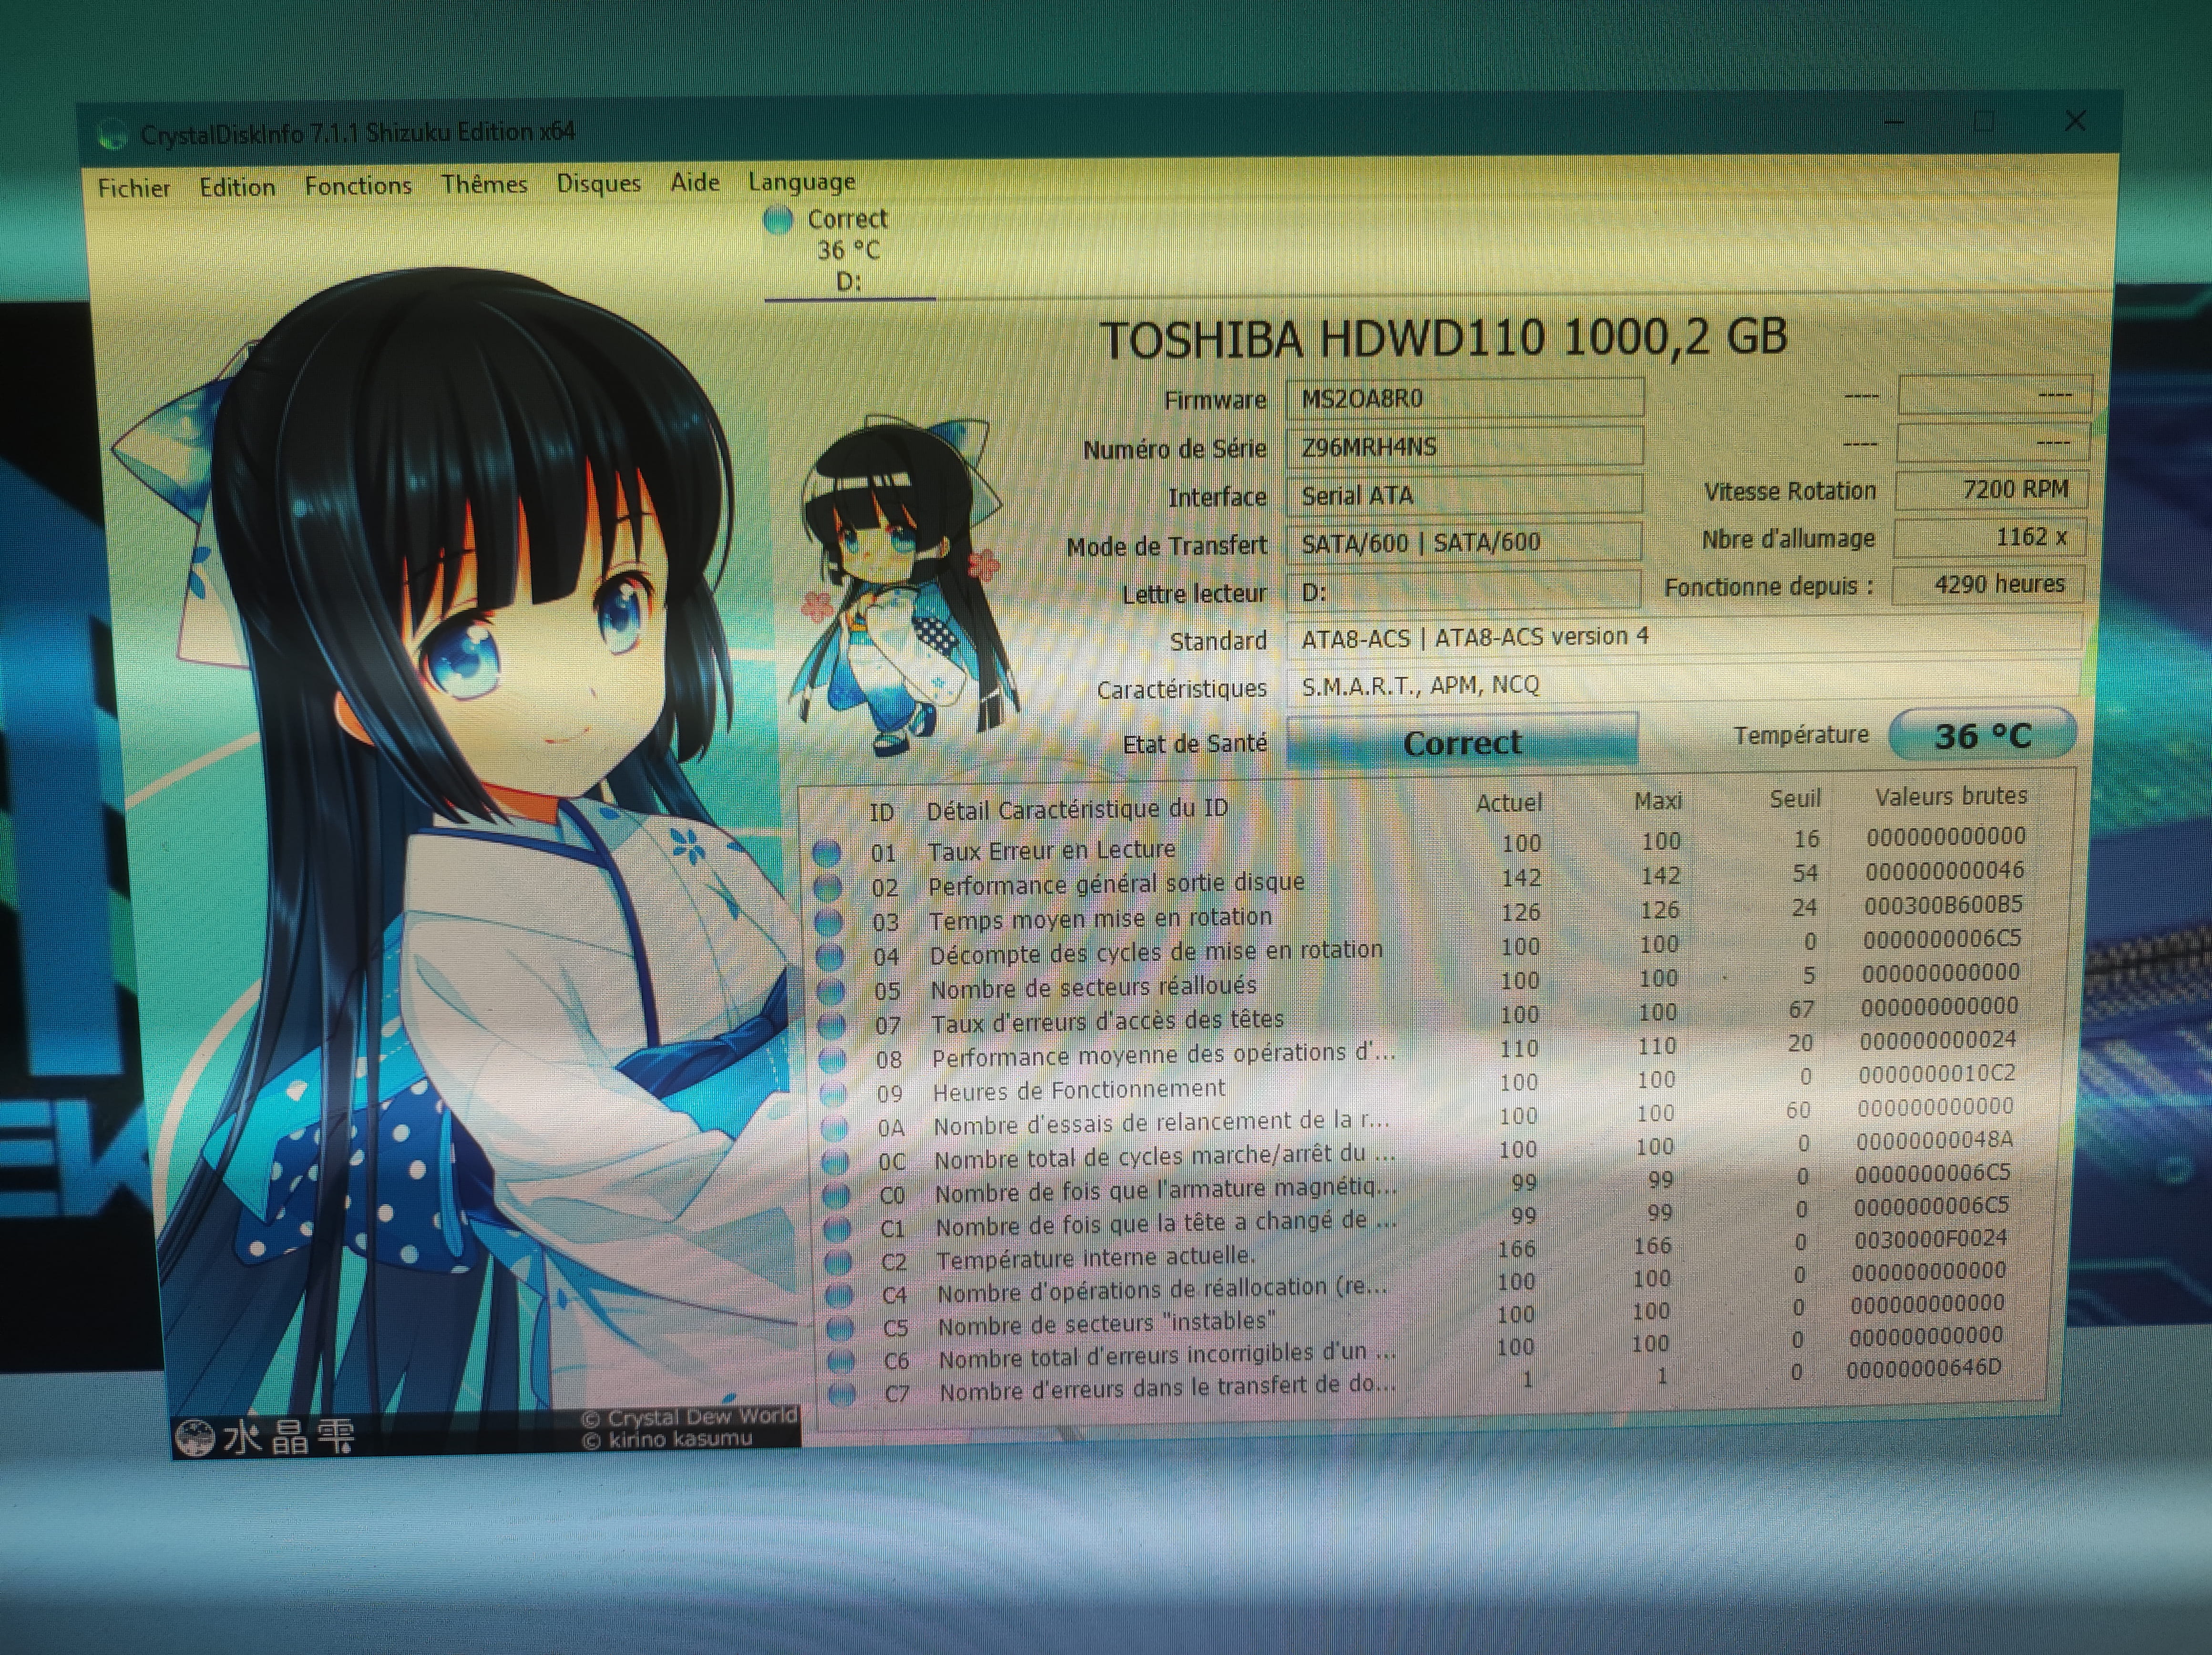Click the Caractéristiques field S.M.A.R.T., APM, NCQ
The image size is (2212, 1655).
(x=1684, y=685)
